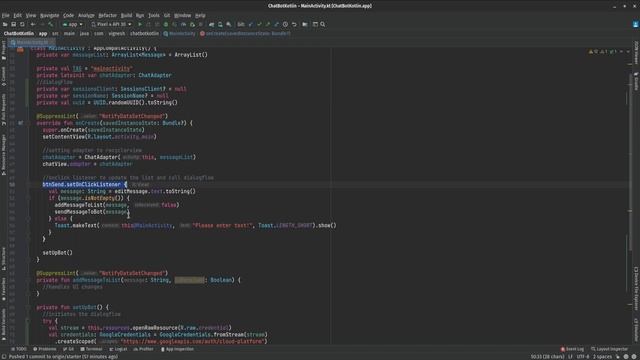Viewport: 640px width, 360px height.
Task: Click the MainActivity breadcrumb
Action: (x=180, y=34)
